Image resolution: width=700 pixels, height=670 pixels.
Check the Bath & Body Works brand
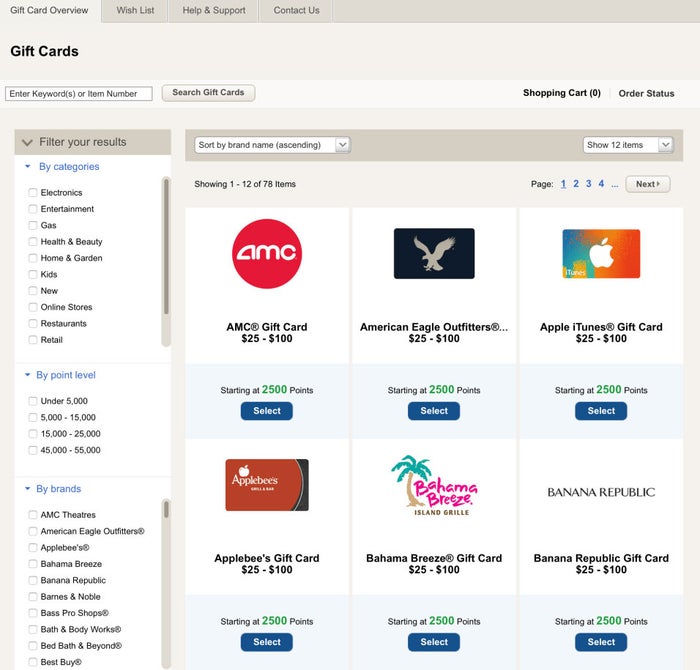[33, 629]
